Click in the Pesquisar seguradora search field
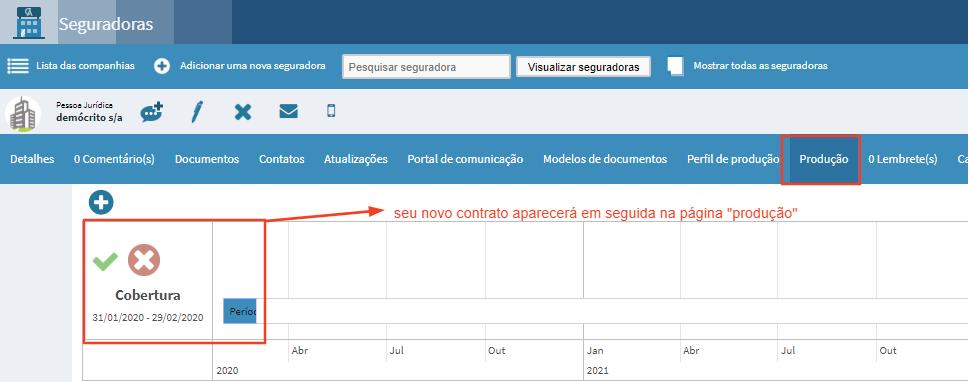 click(x=427, y=67)
